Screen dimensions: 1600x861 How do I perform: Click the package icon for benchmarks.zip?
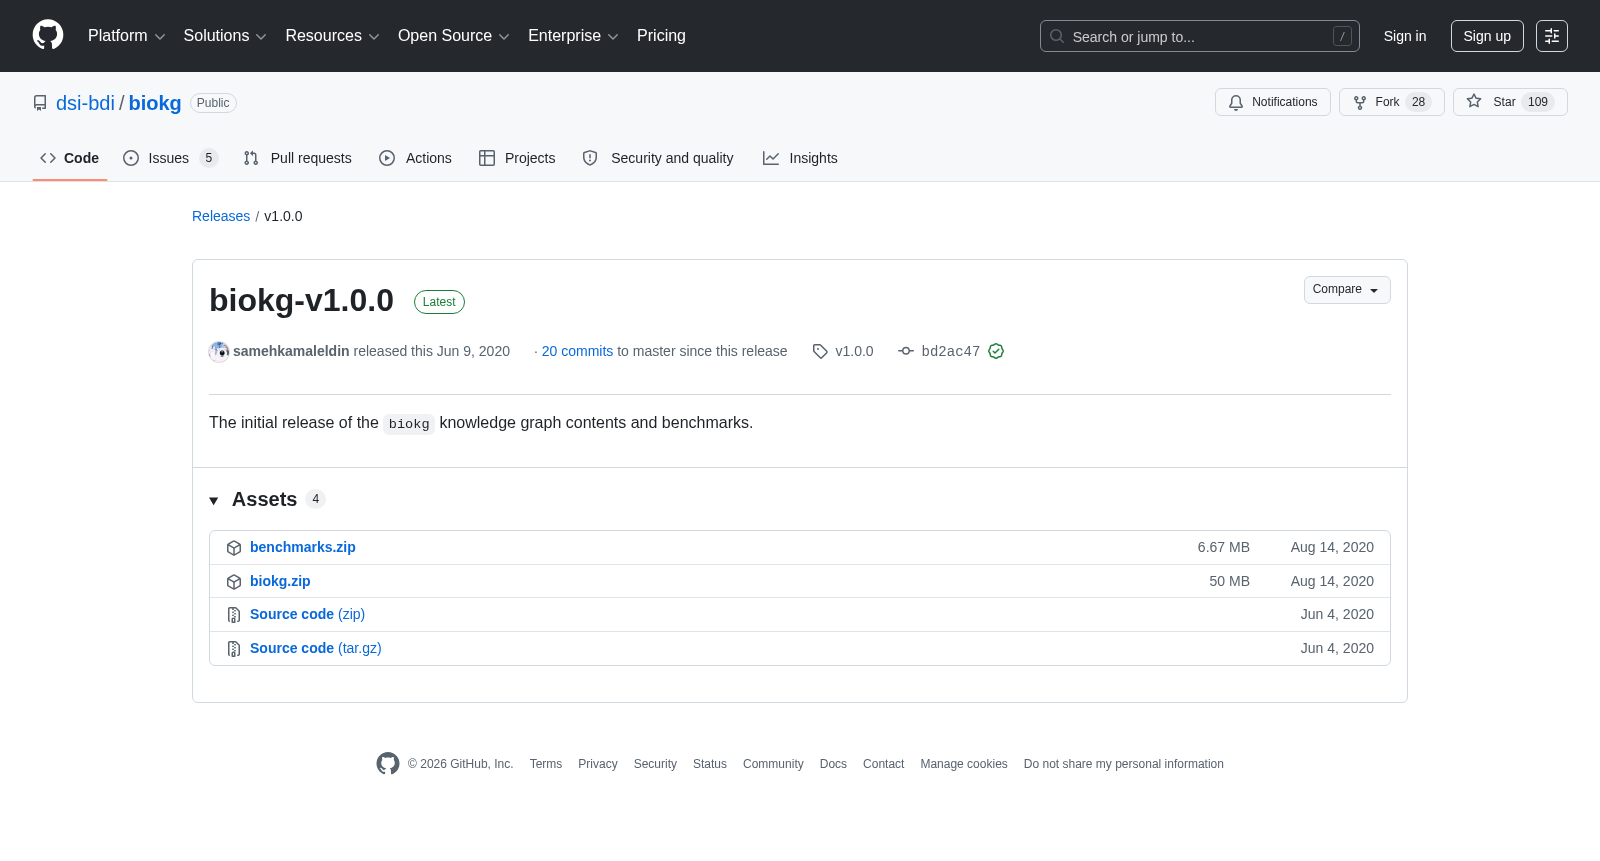(x=234, y=548)
